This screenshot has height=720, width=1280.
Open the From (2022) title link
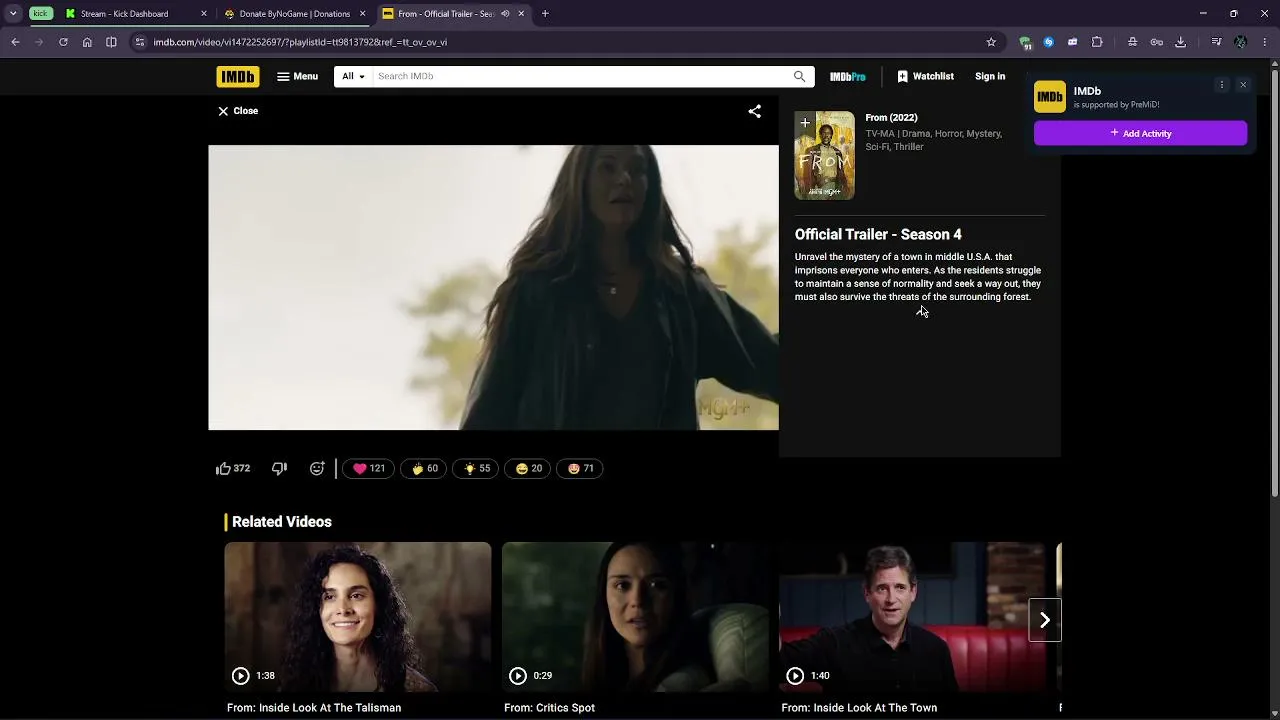coord(891,118)
